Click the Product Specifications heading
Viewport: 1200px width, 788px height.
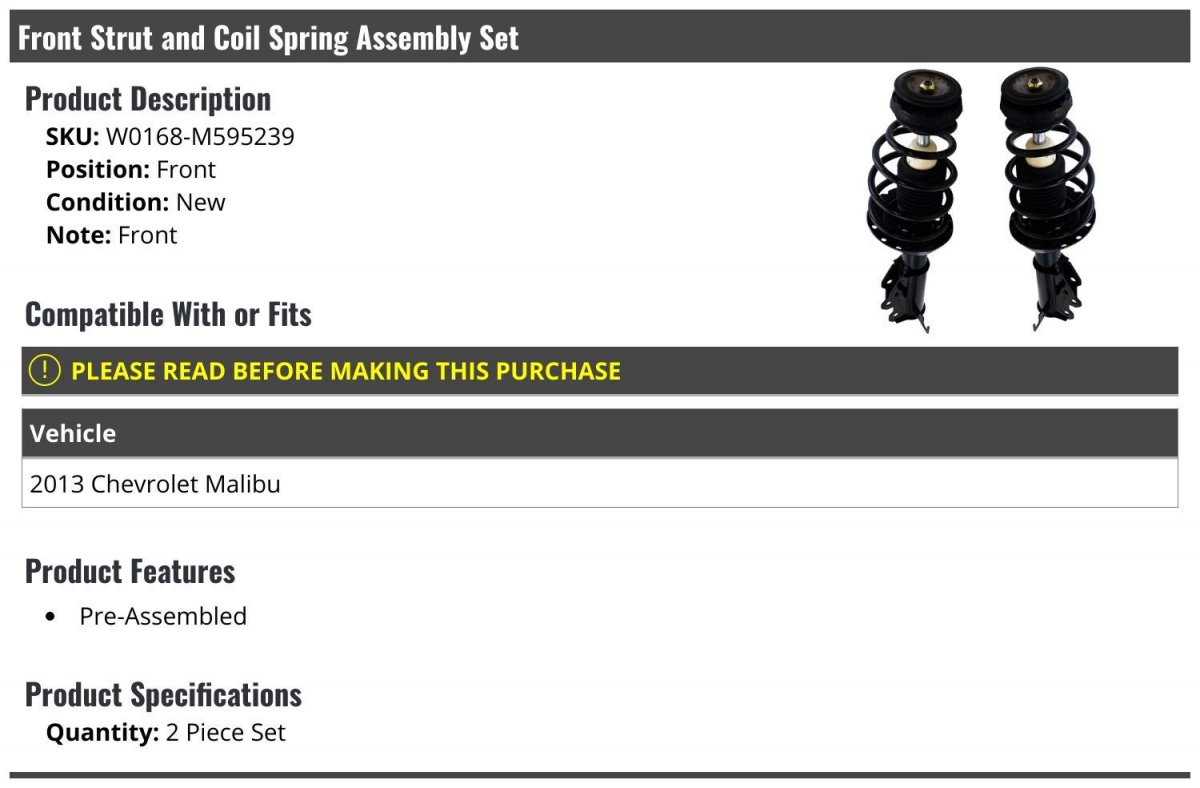pos(163,694)
